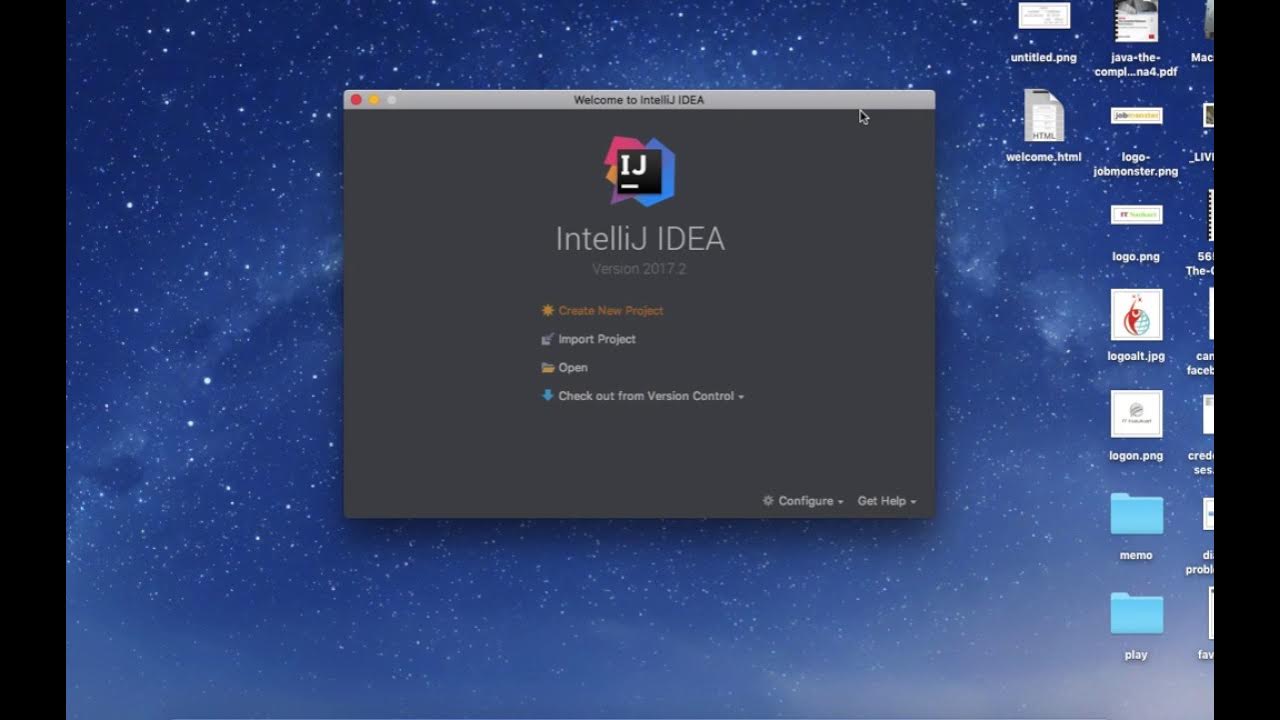Click the Import Project link
Image resolution: width=1280 pixels, height=720 pixels.
pyautogui.click(x=597, y=339)
